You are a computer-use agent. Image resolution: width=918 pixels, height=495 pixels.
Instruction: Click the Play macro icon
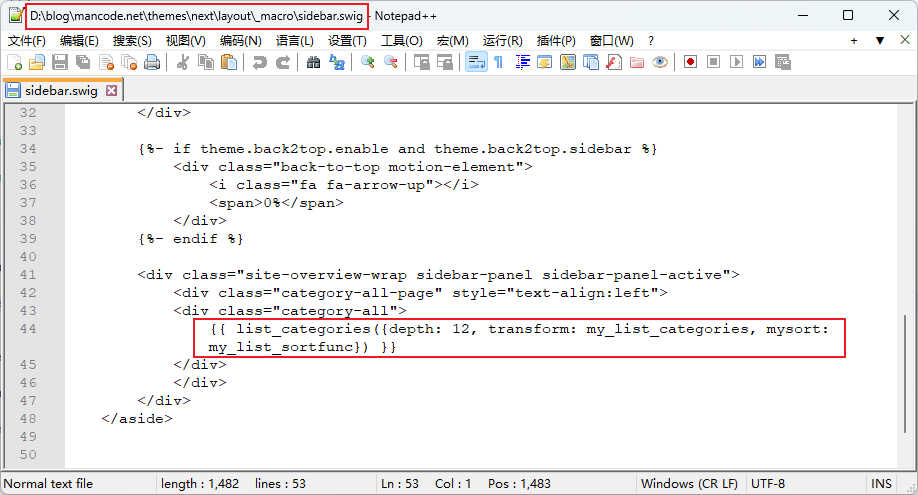[736, 62]
